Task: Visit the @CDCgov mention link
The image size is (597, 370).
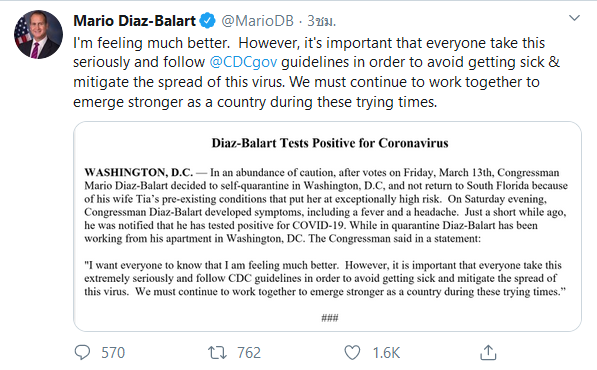Action: coord(243,62)
